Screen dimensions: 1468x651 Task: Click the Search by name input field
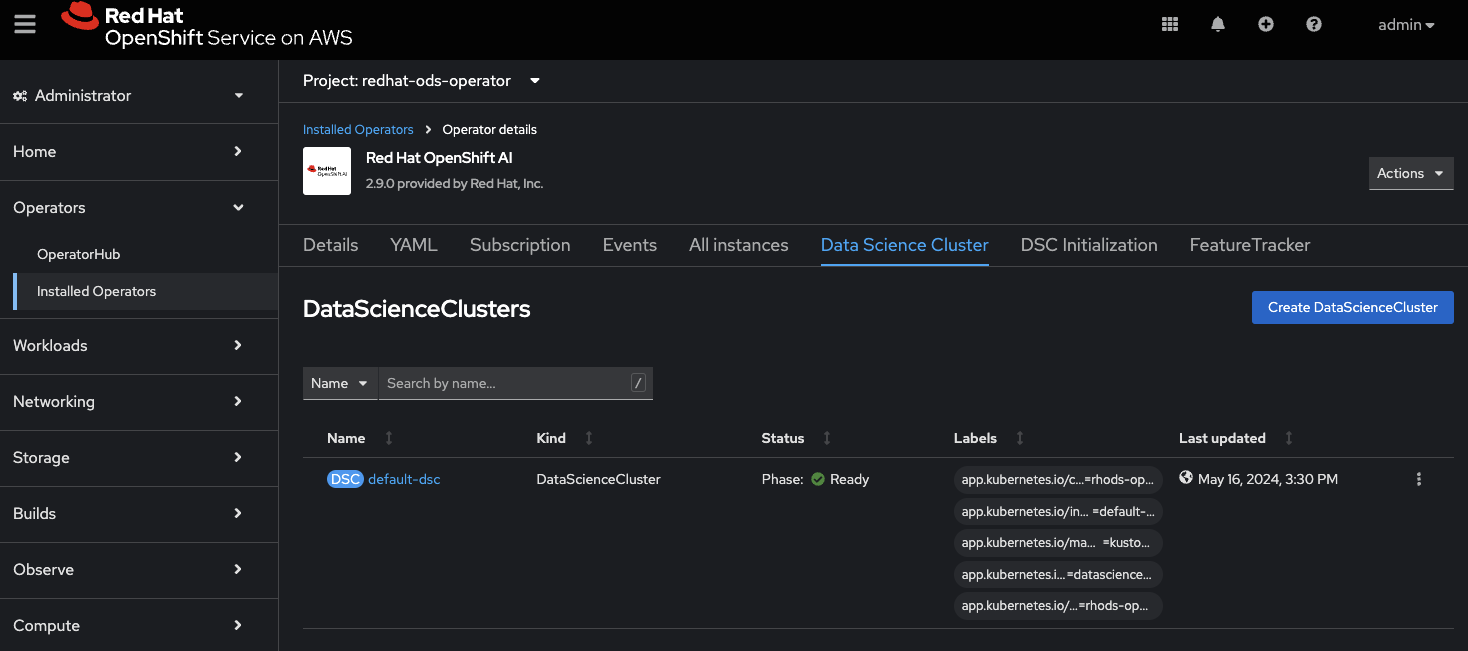(x=505, y=383)
